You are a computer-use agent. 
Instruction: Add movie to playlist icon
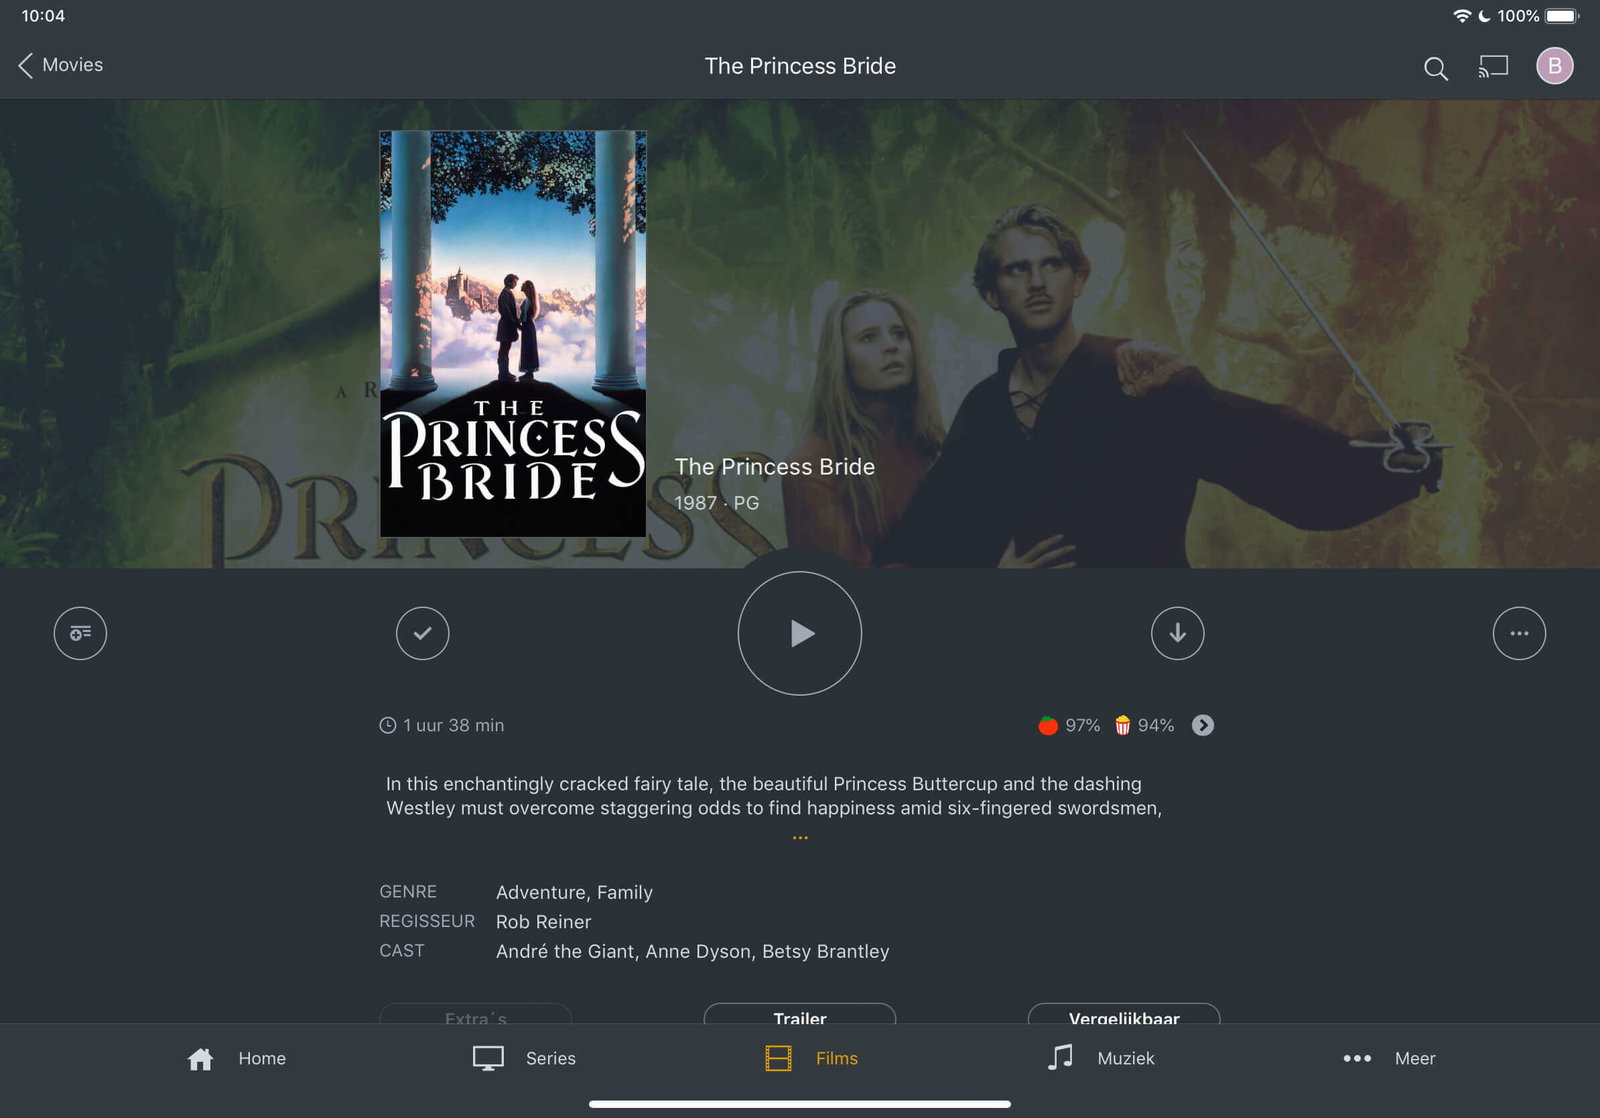[x=80, y=633]
